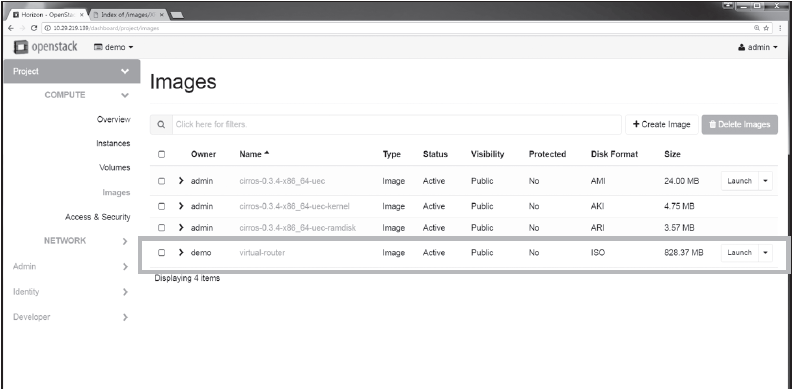This screenshot has height=389, width=793.
Task: Close the Horizon browser tab
Action: (x=82, y=15)
